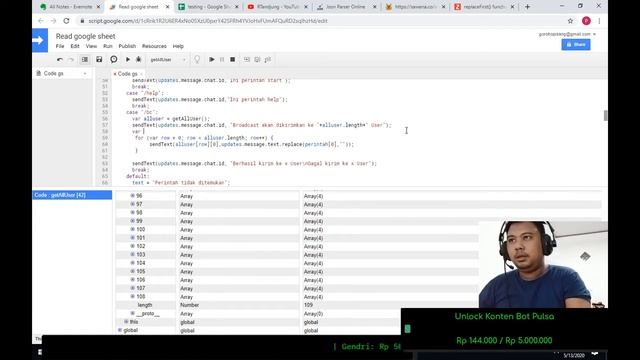Rename the 'Read google sheet' project title
Screen dimensions: 640x360
point(85,36)
